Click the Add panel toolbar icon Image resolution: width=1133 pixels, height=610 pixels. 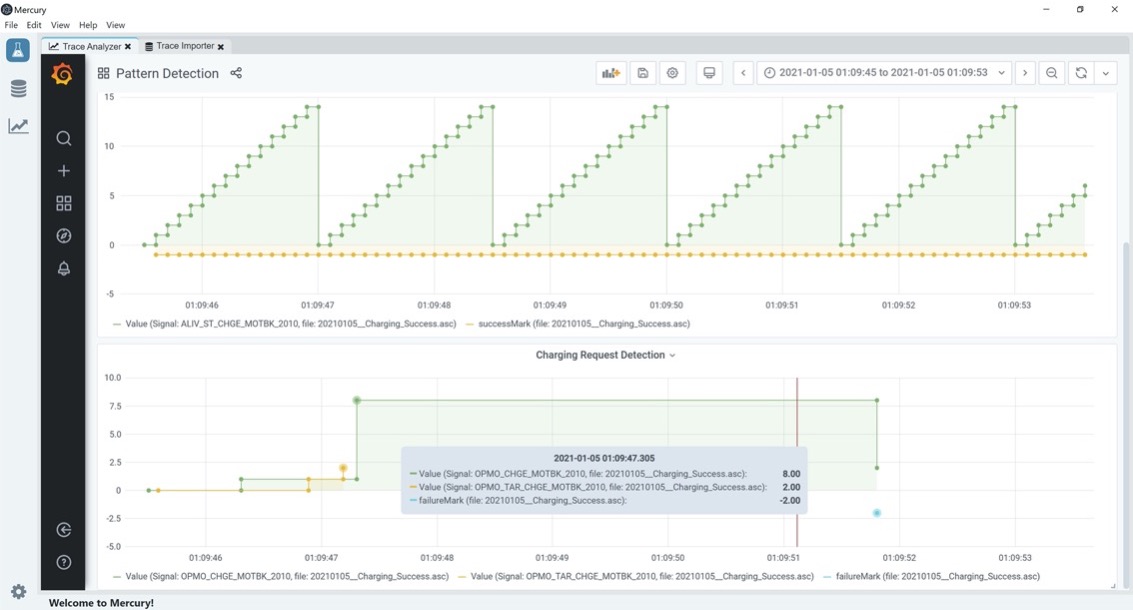tap(610, 73)
